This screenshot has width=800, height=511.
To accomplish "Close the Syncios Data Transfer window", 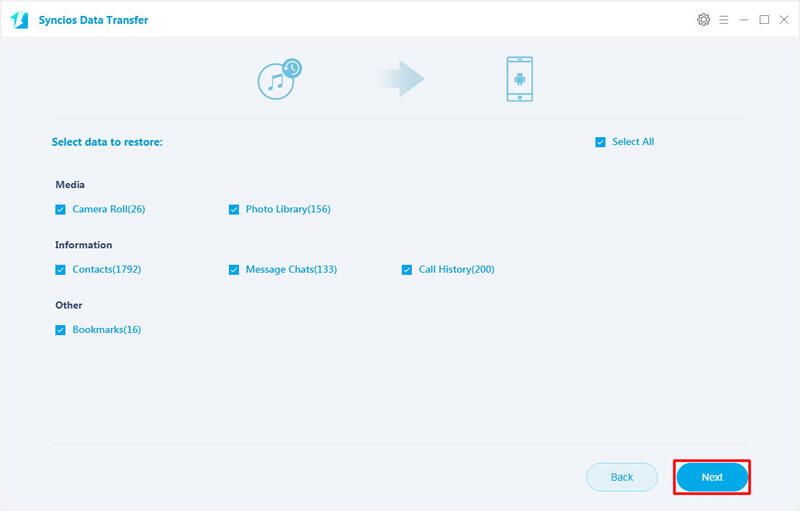I will click(x=783, y=20).
